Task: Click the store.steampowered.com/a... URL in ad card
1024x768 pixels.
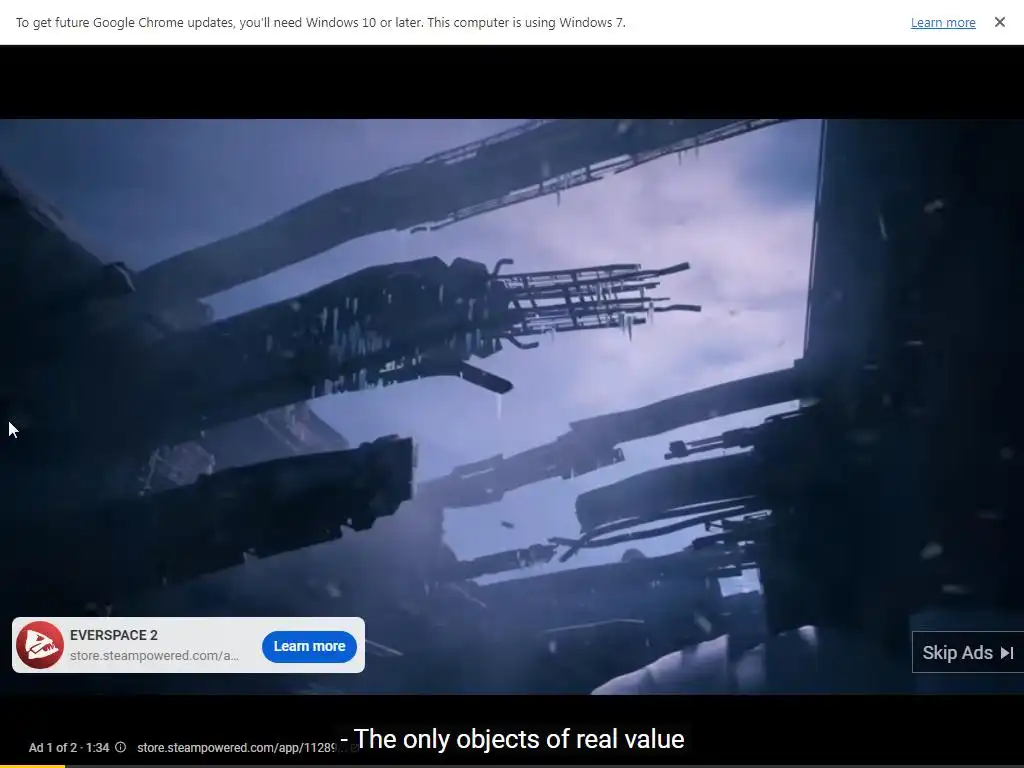Action: (x=154, y=655)
